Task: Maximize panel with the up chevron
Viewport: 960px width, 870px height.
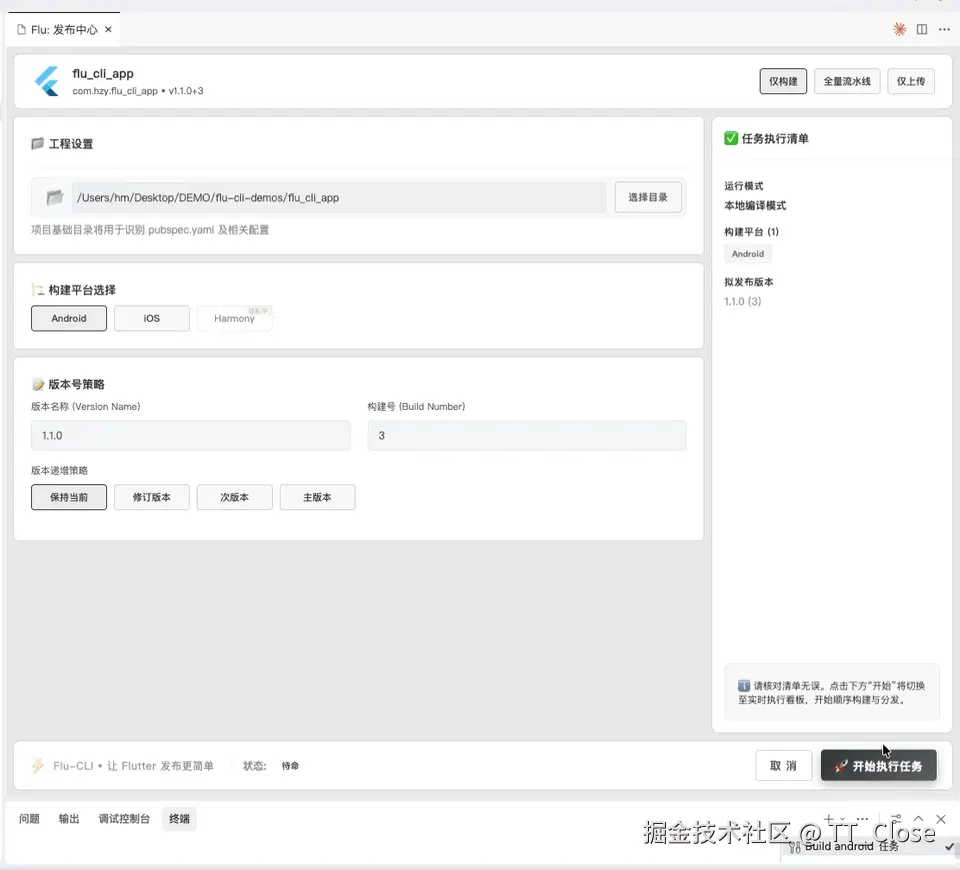Action: point(918,819)
